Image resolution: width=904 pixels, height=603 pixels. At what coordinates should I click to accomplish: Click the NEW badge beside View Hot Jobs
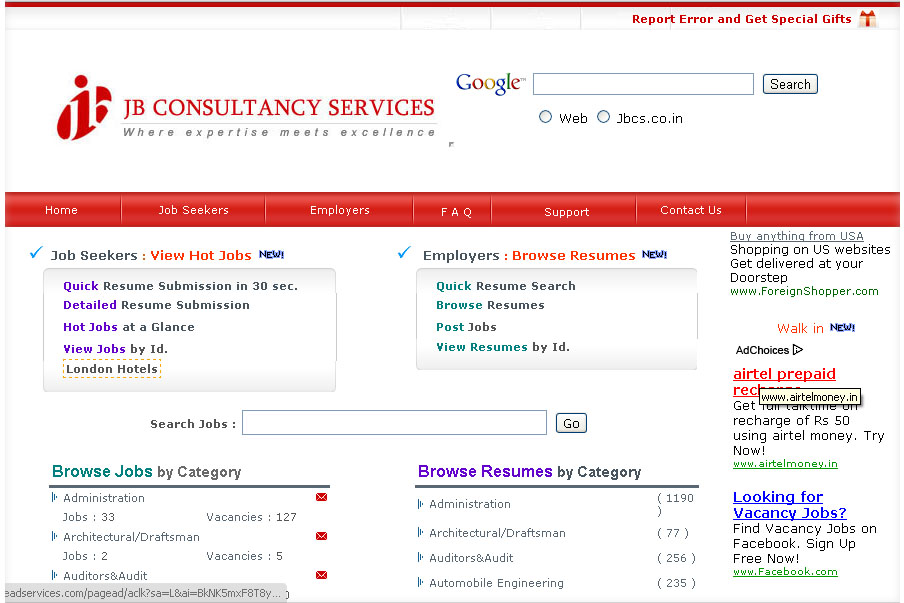(271, 255)
